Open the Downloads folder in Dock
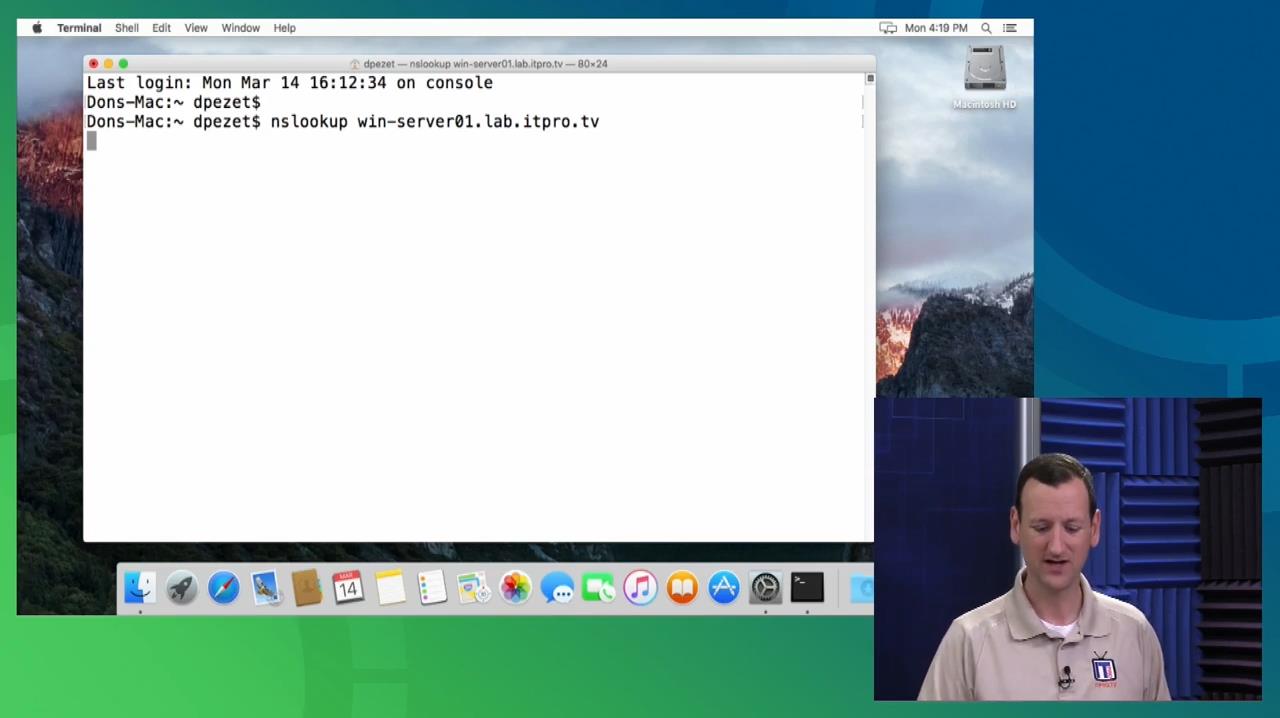Viewport: 1280px width, 718px height. (x=862, y=587)
